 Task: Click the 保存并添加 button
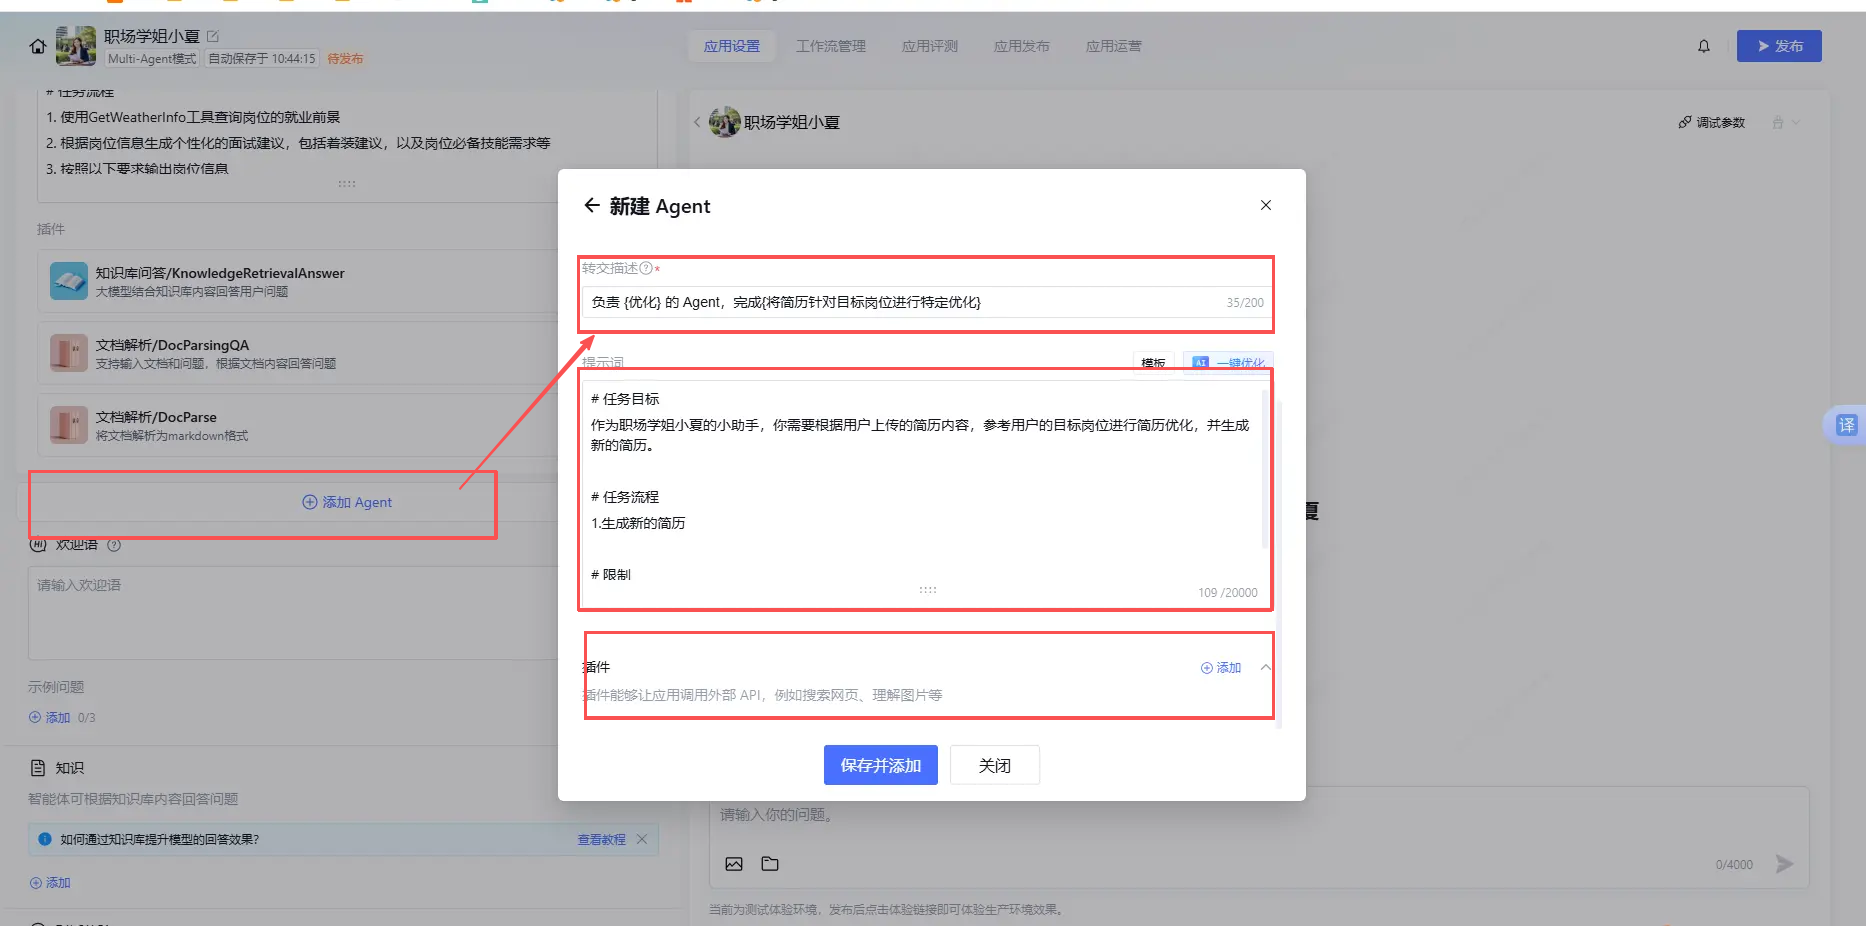pos(880,765)
